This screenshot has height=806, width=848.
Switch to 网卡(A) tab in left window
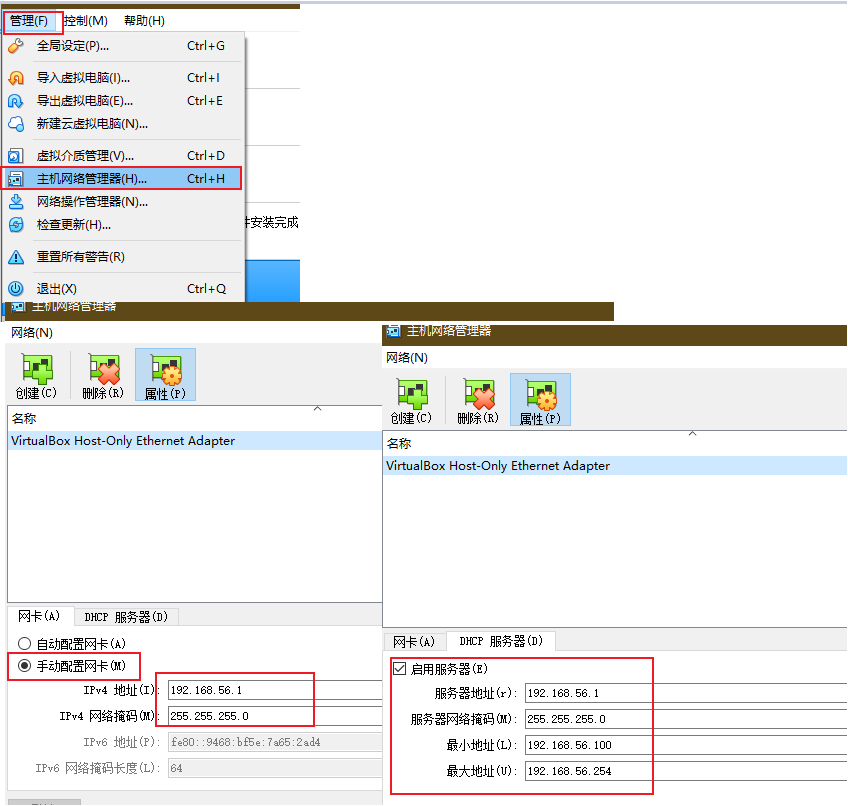(39, 616)
